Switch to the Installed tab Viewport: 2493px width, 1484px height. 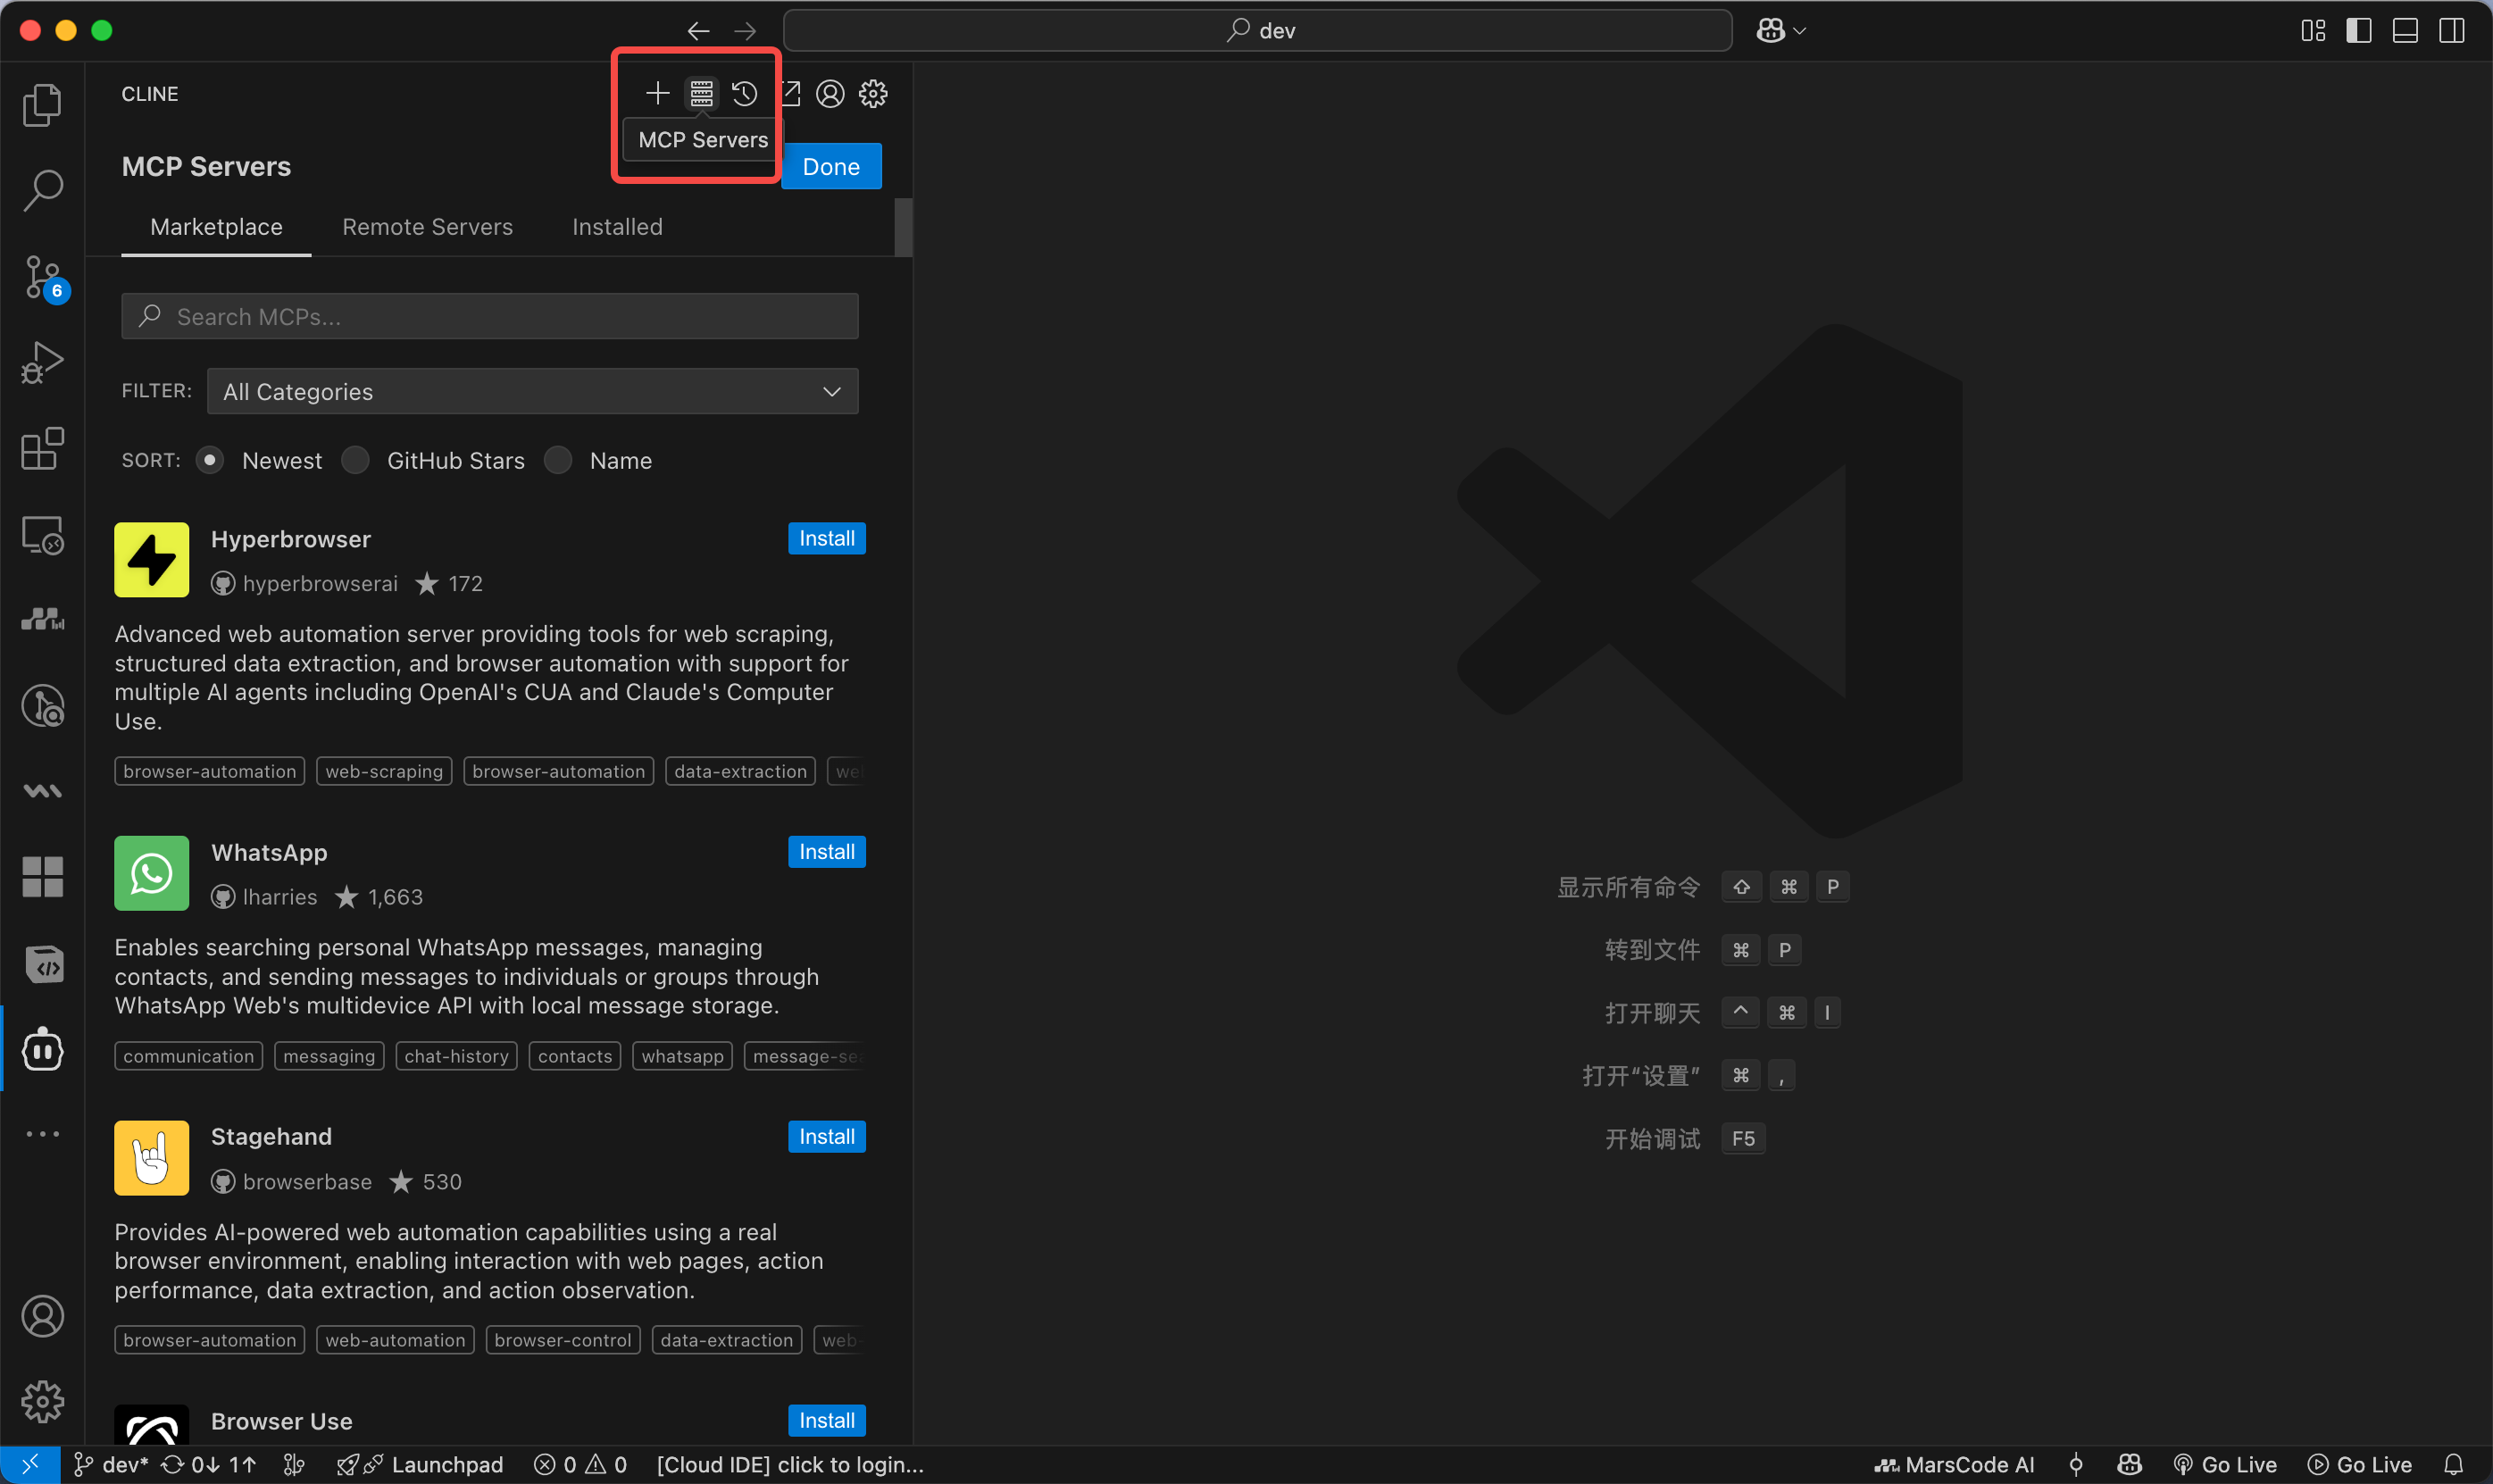pos(617,227)
